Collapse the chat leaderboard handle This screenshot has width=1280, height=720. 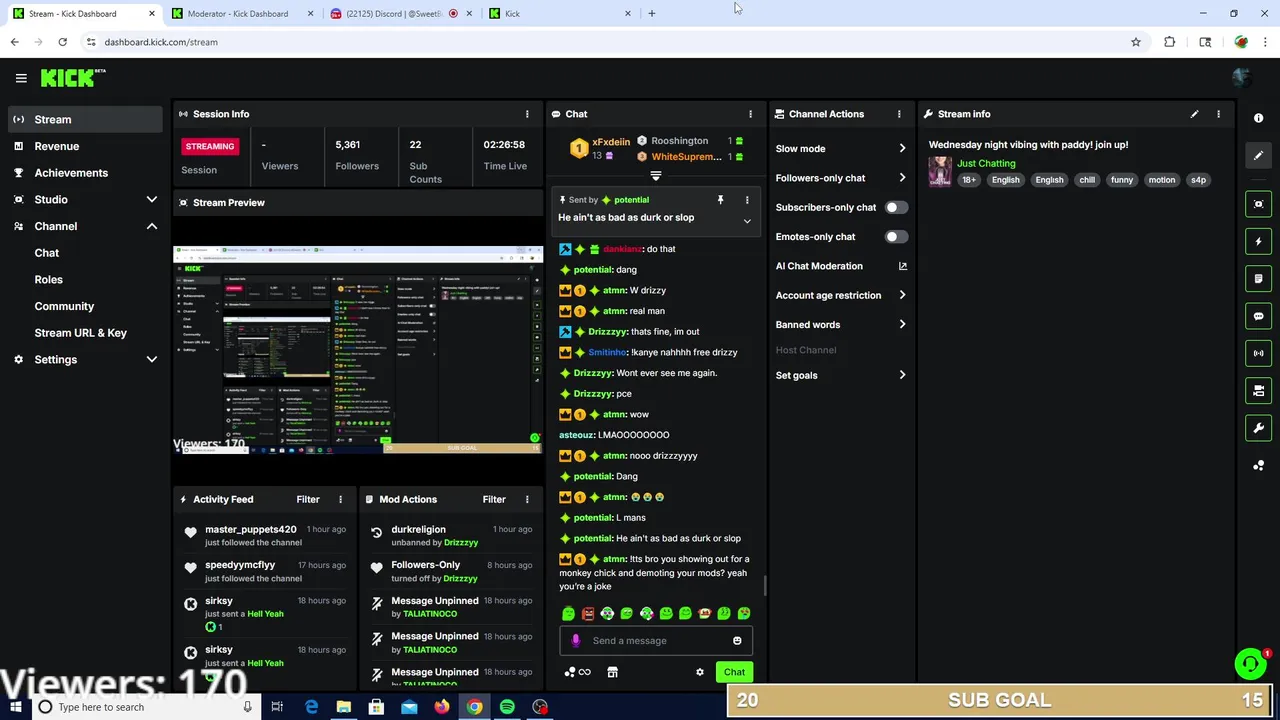coord(656,176)
